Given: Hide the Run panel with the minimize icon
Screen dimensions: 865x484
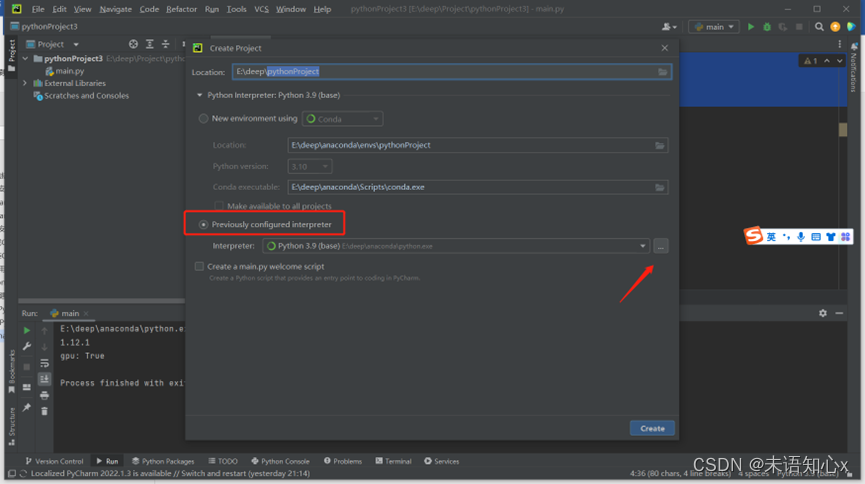Looking at the screenshot, I should (839, 313).
